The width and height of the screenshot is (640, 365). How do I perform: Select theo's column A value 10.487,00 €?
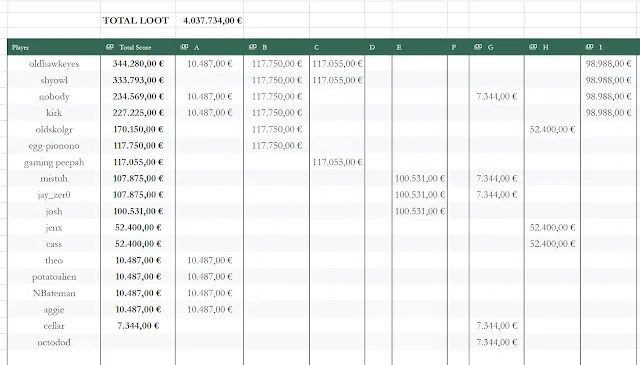coord(209,260)
